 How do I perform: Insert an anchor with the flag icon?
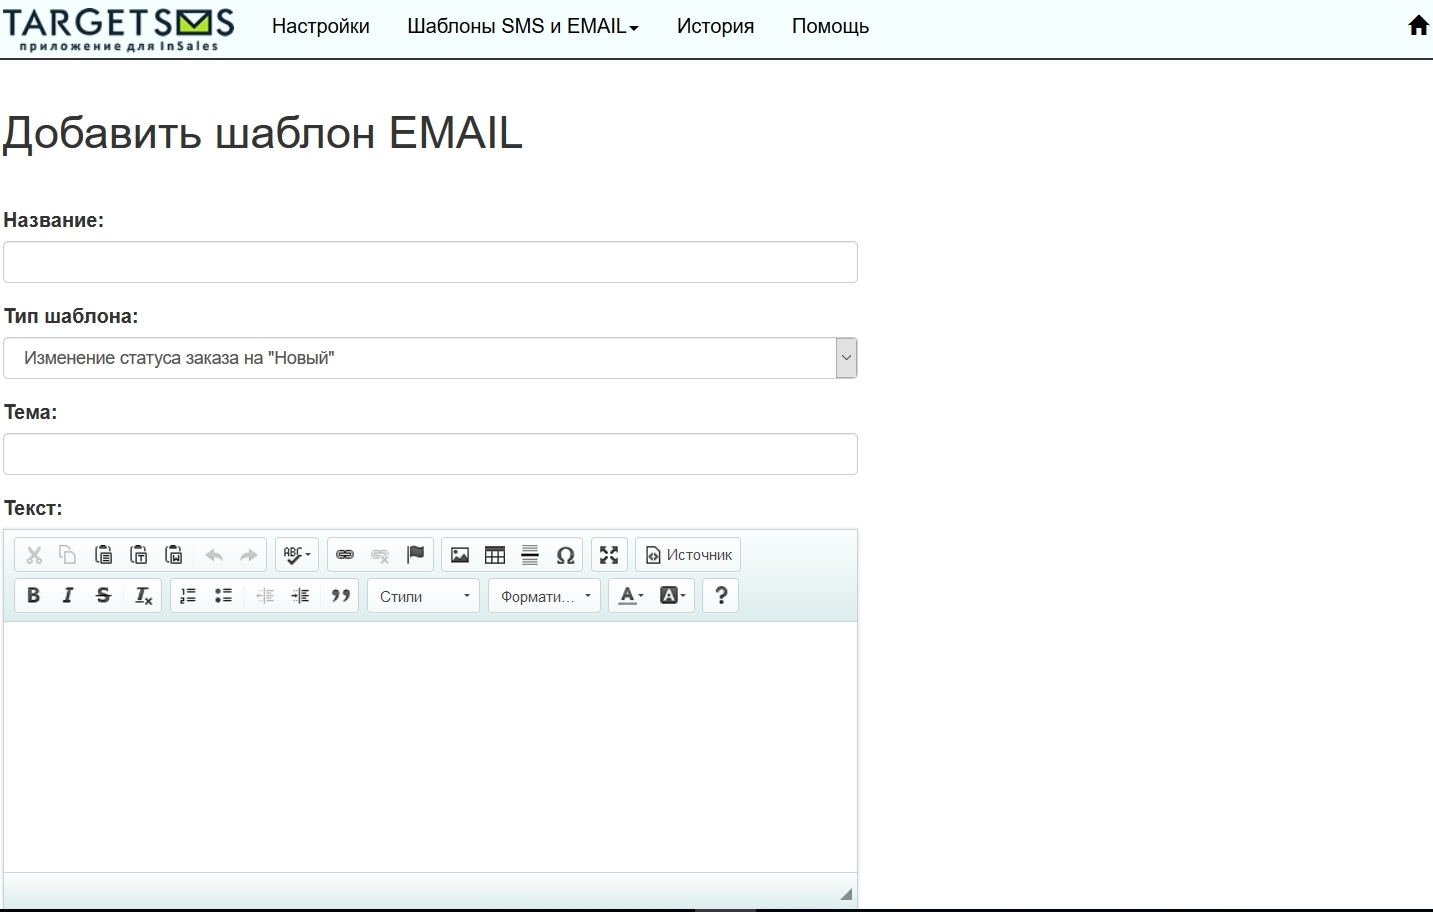pos(415,555)
